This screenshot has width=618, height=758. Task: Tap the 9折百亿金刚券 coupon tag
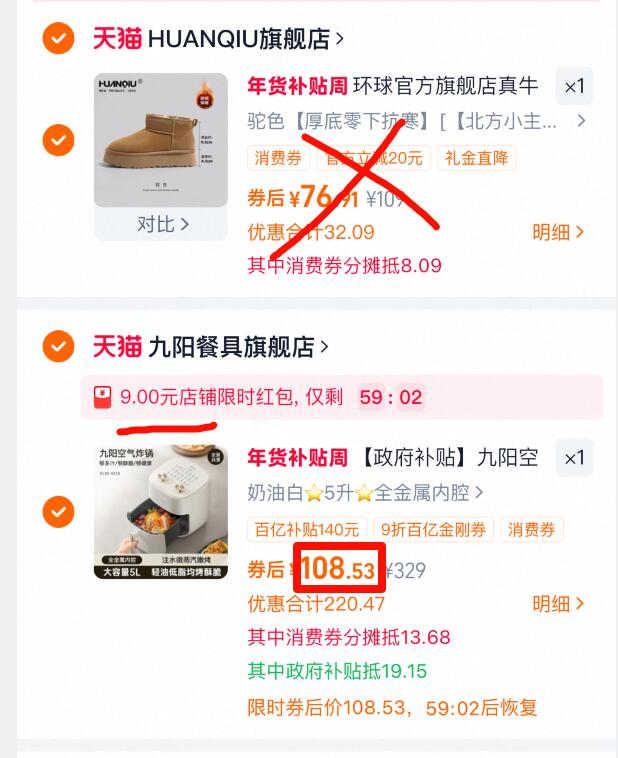pos(433,530)
